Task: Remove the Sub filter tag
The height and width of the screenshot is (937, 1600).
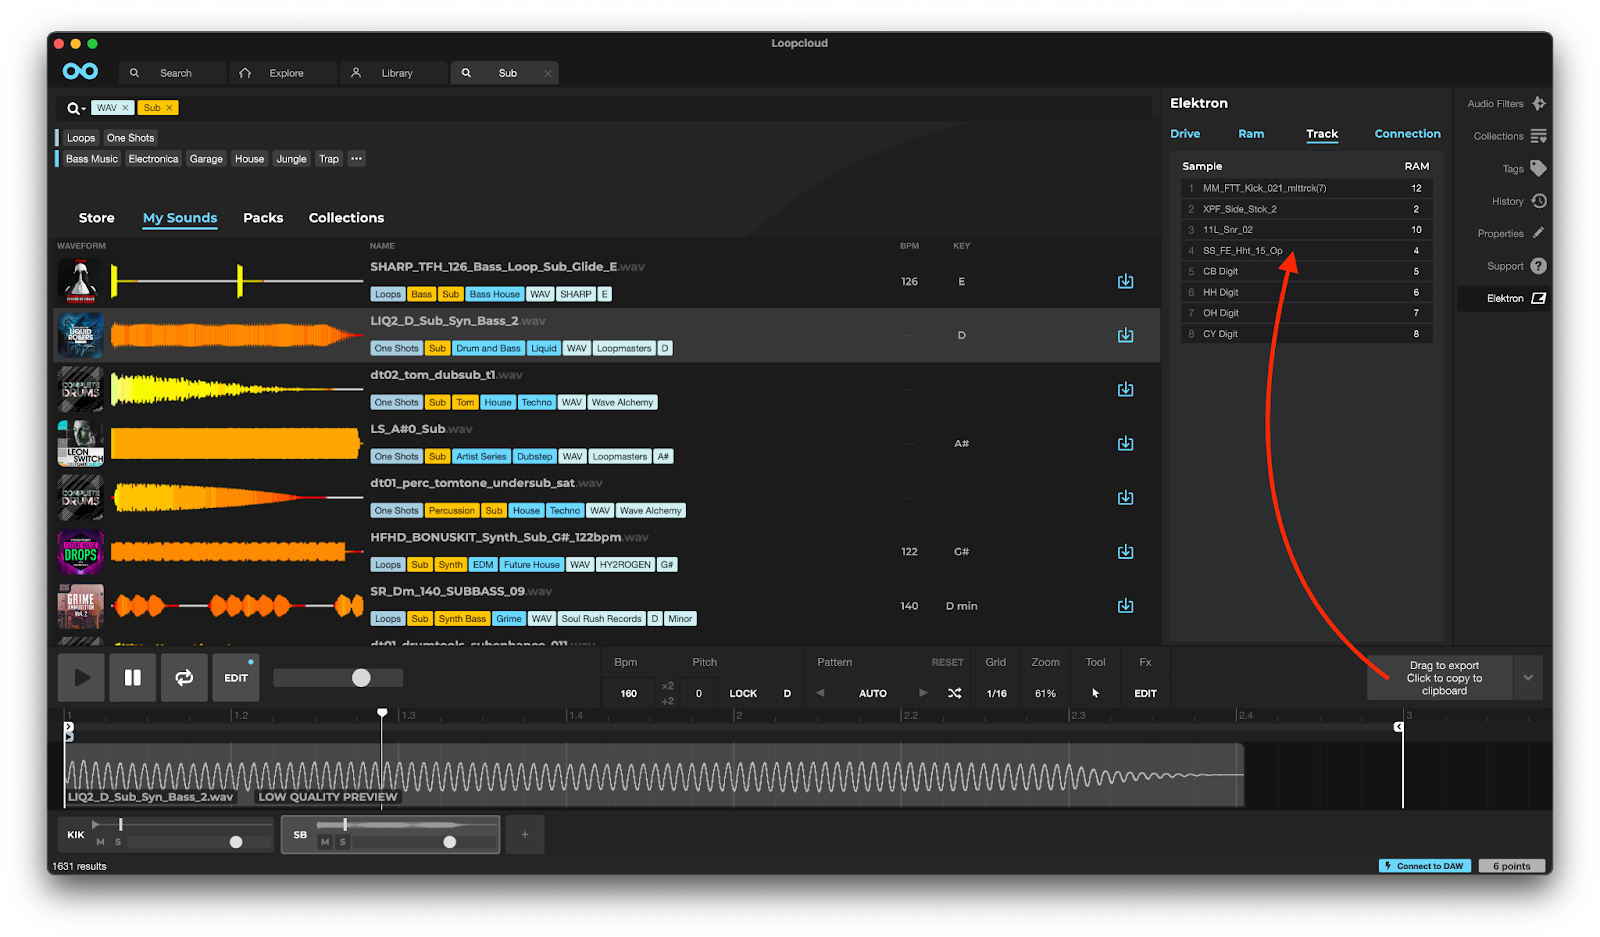Action: 169,108
